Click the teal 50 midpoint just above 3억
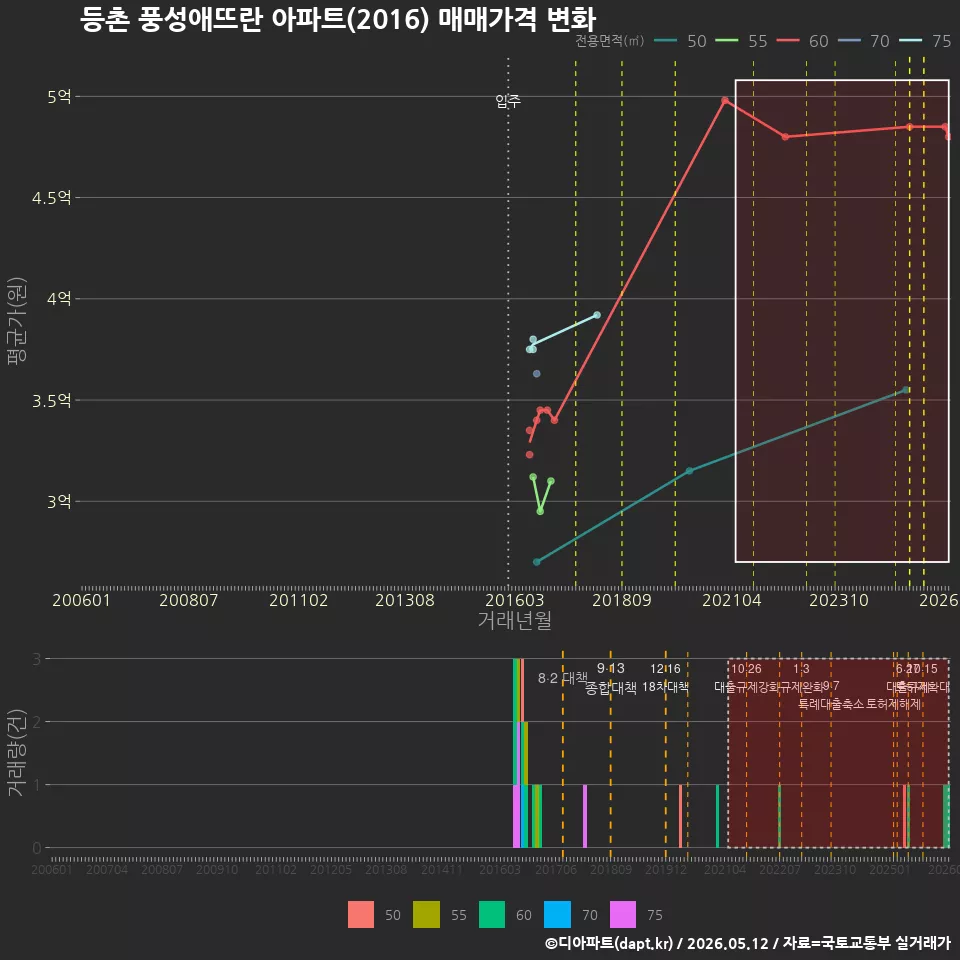960x960 pixels. click(x=689, y=471)
